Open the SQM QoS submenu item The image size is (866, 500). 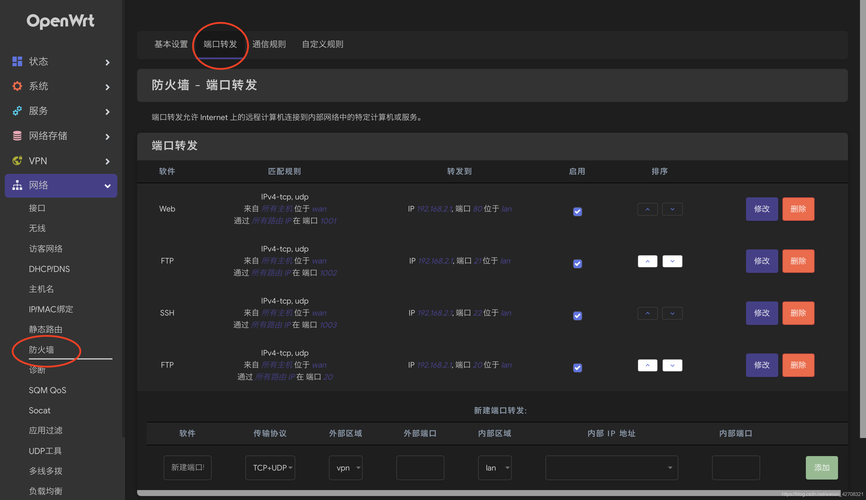coord(47,390)
